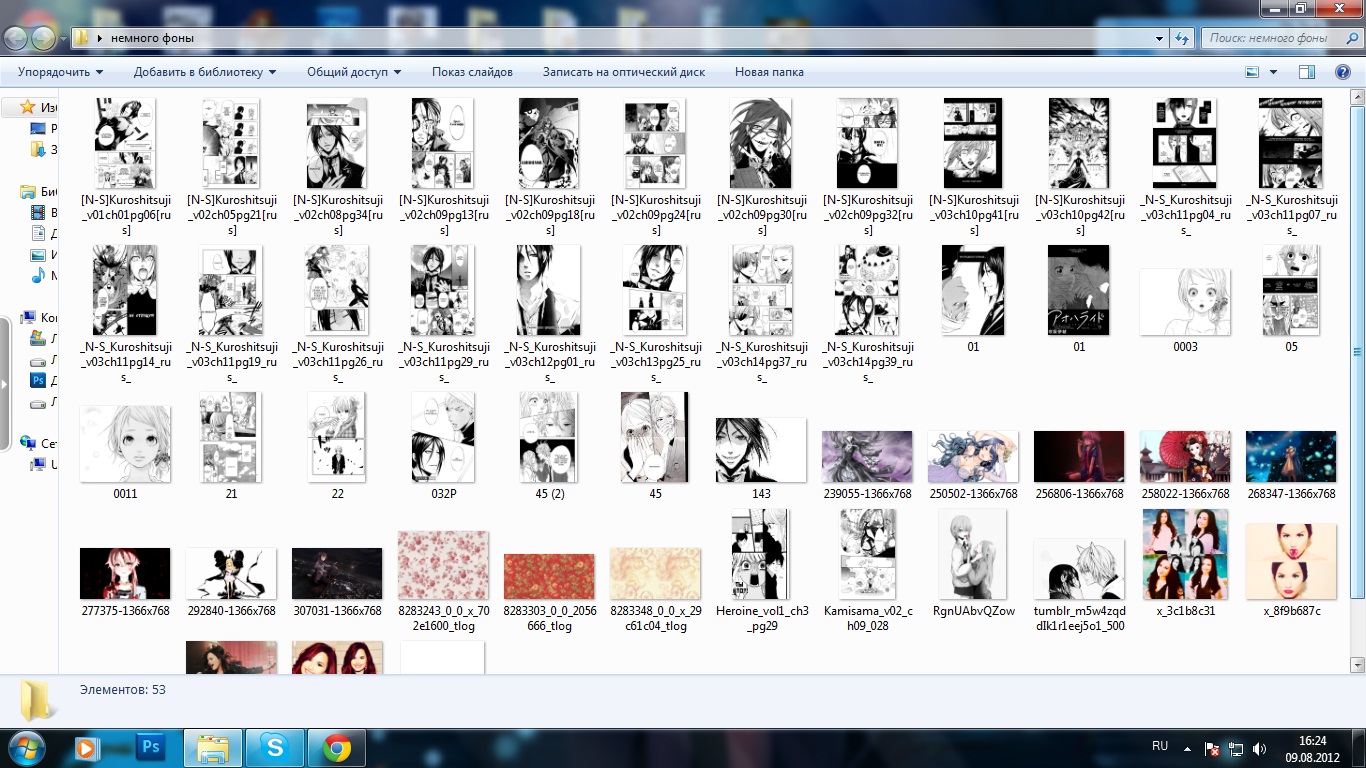
Task: Open Action Center flag in the system tray
Action: pos(1212,748)
